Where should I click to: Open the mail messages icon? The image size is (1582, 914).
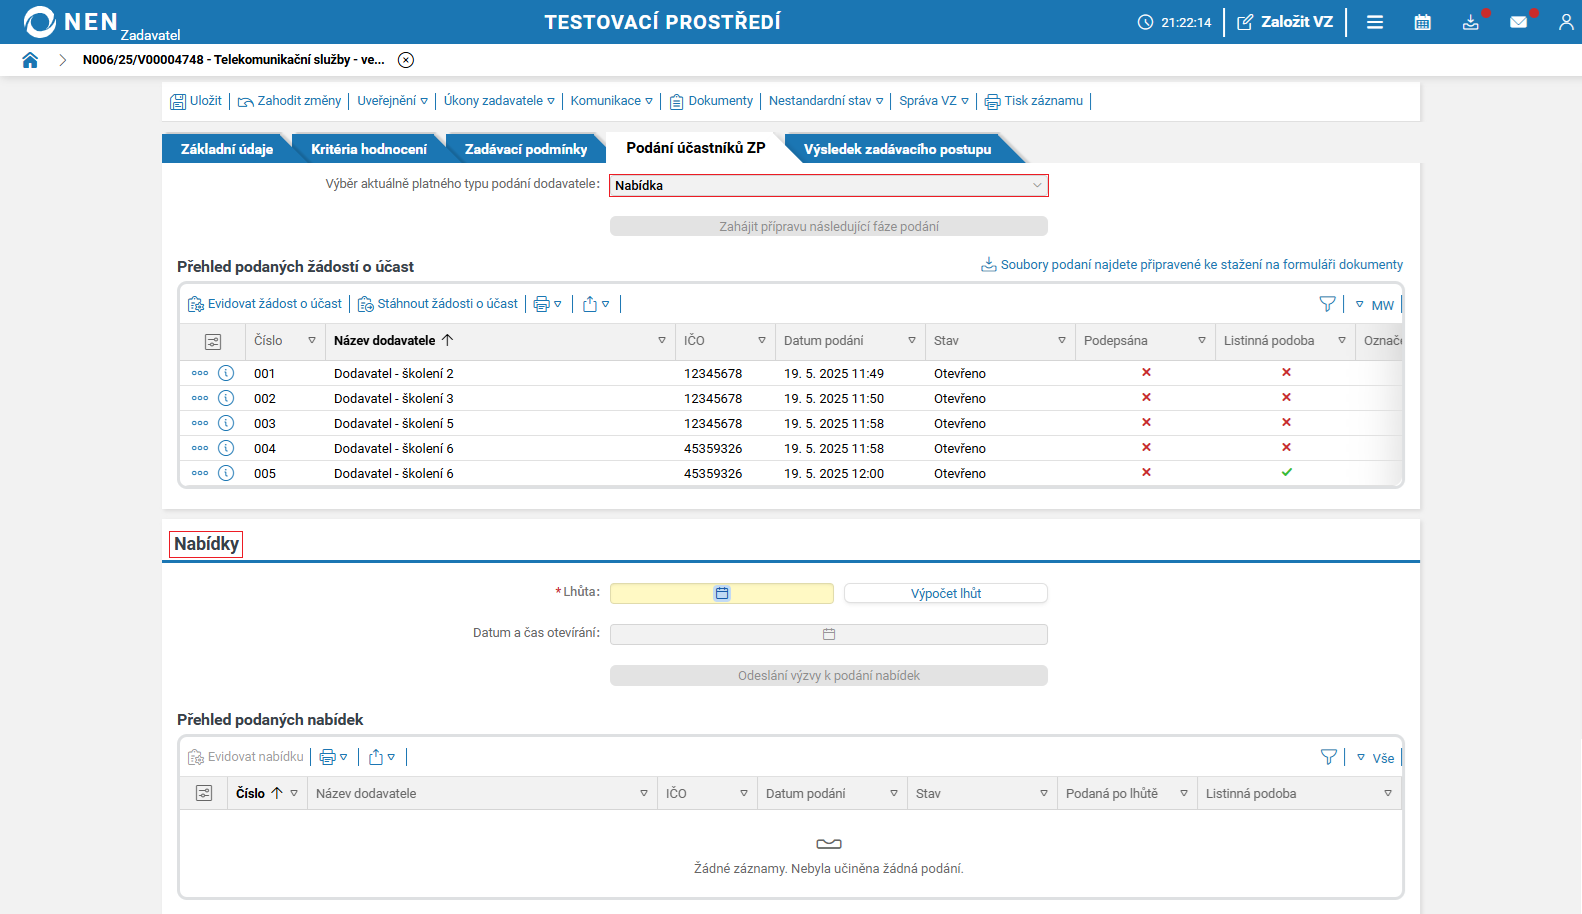pyautogui.click(x=1518, y=22)
